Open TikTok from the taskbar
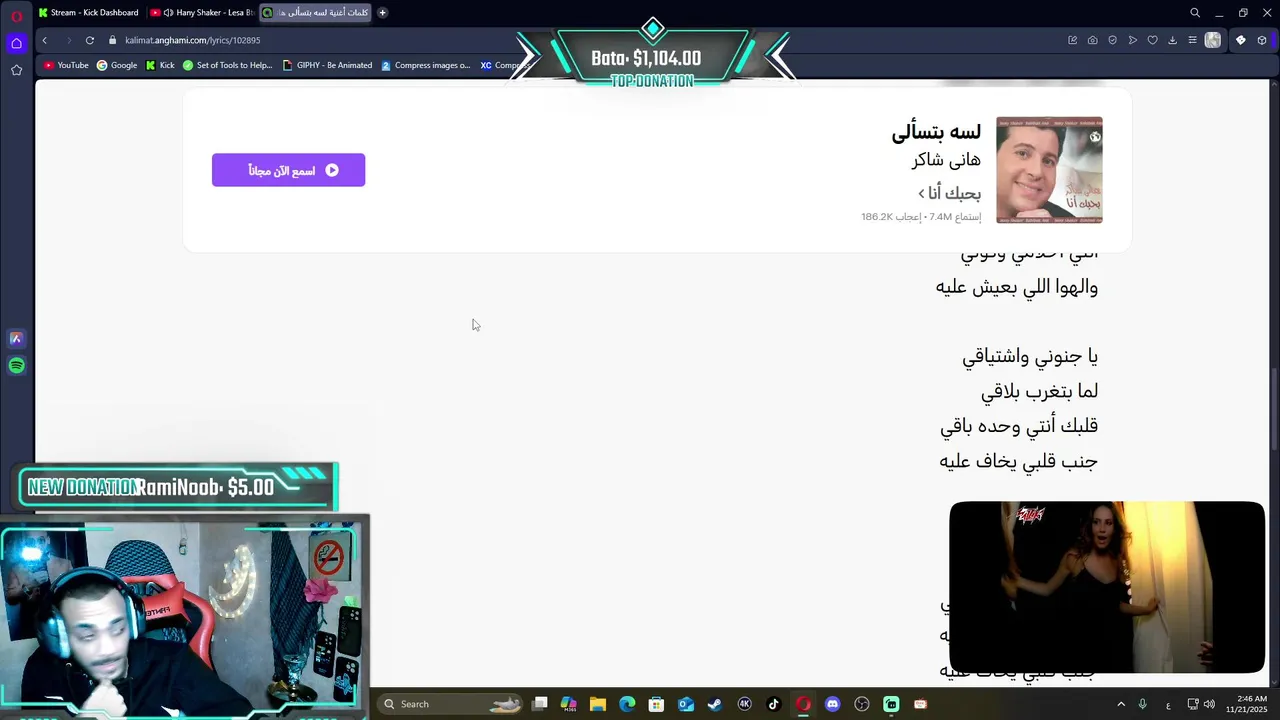 [x=773, y=704]
